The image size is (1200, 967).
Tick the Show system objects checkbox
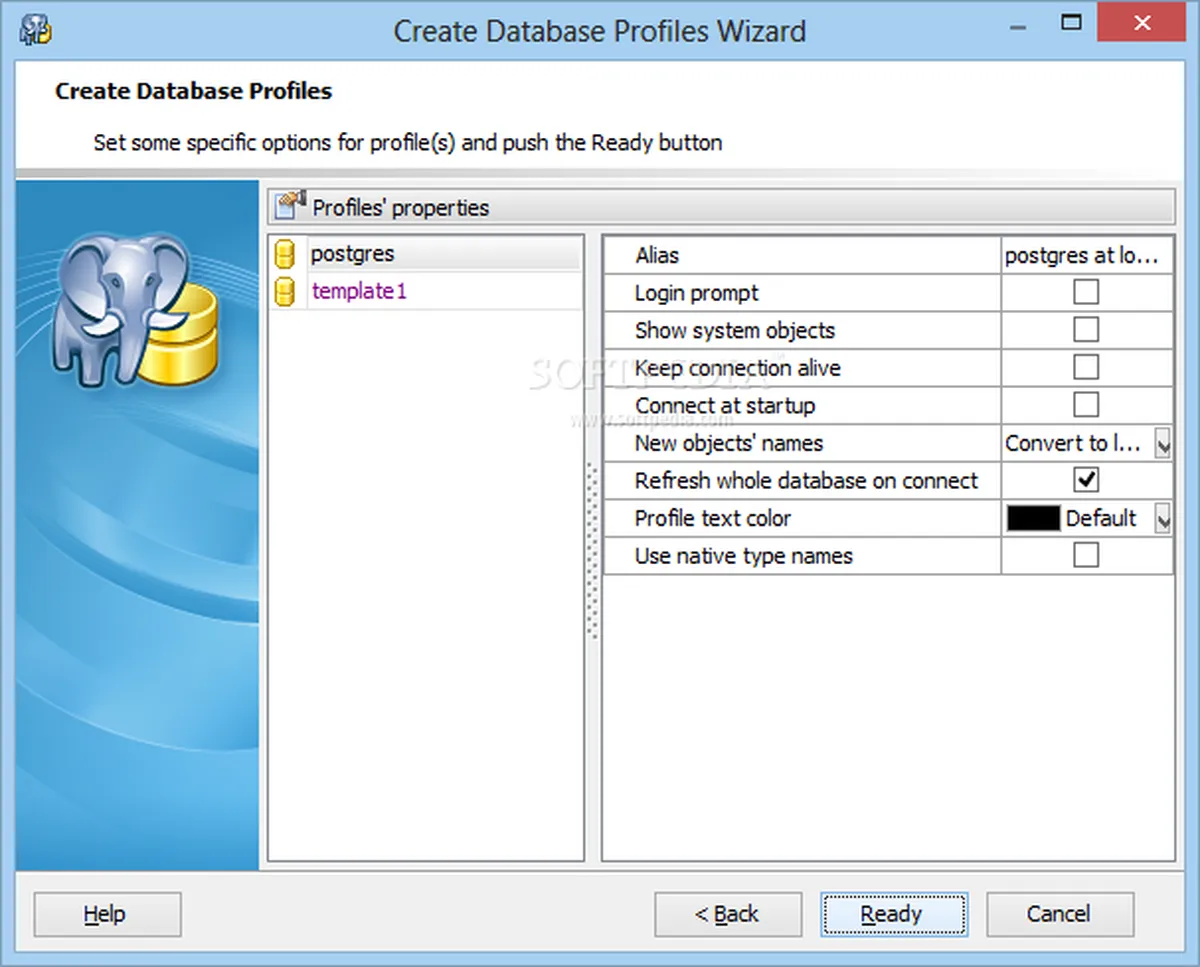[x=1086, y=330]
